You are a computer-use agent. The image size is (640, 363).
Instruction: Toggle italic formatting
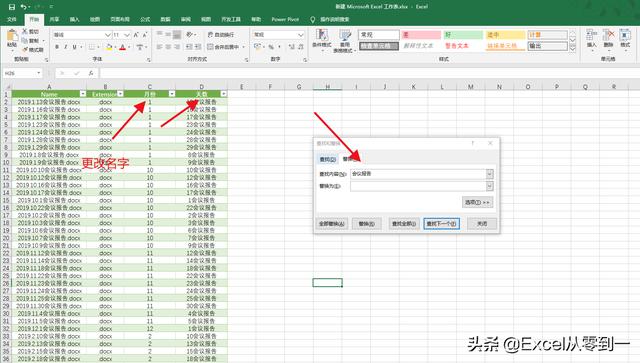tap(65, 47)
